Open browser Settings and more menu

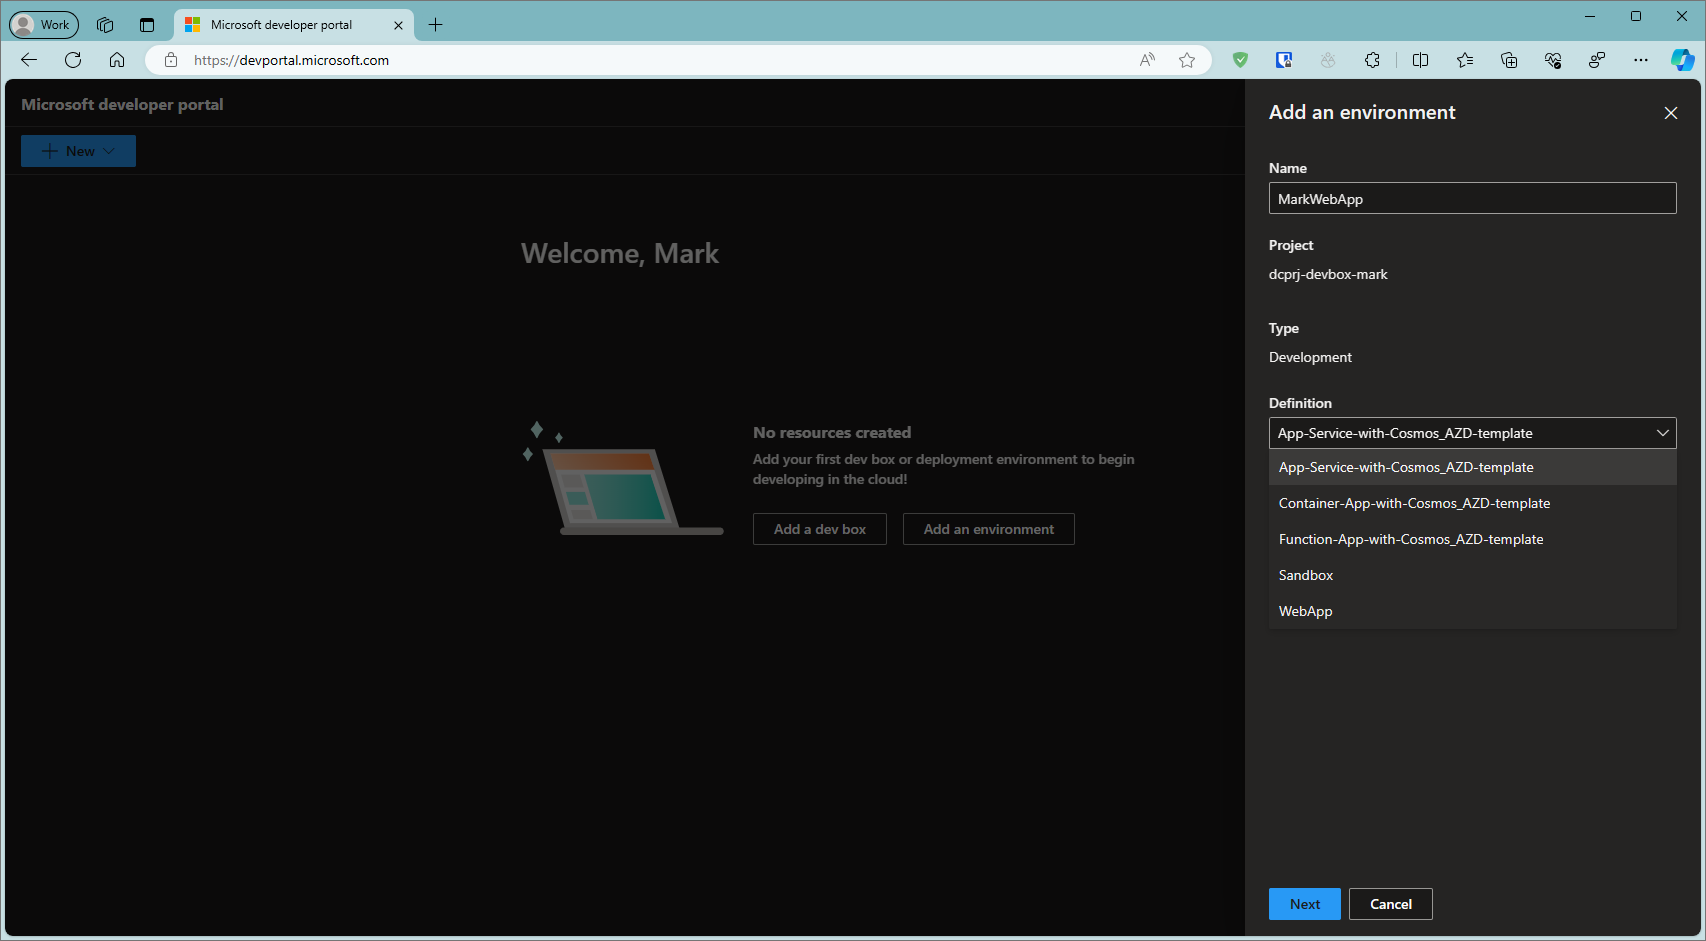tap(1640, 60)
